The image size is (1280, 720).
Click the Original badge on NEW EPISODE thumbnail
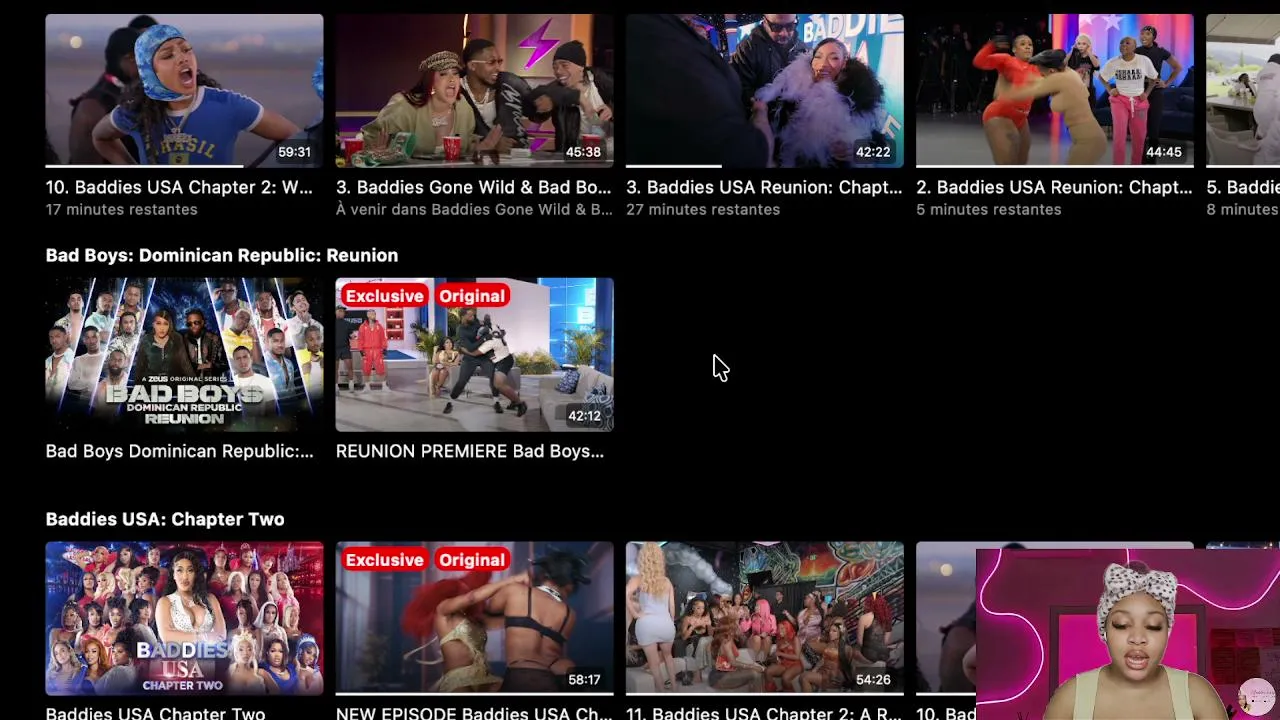coord(472,560)
